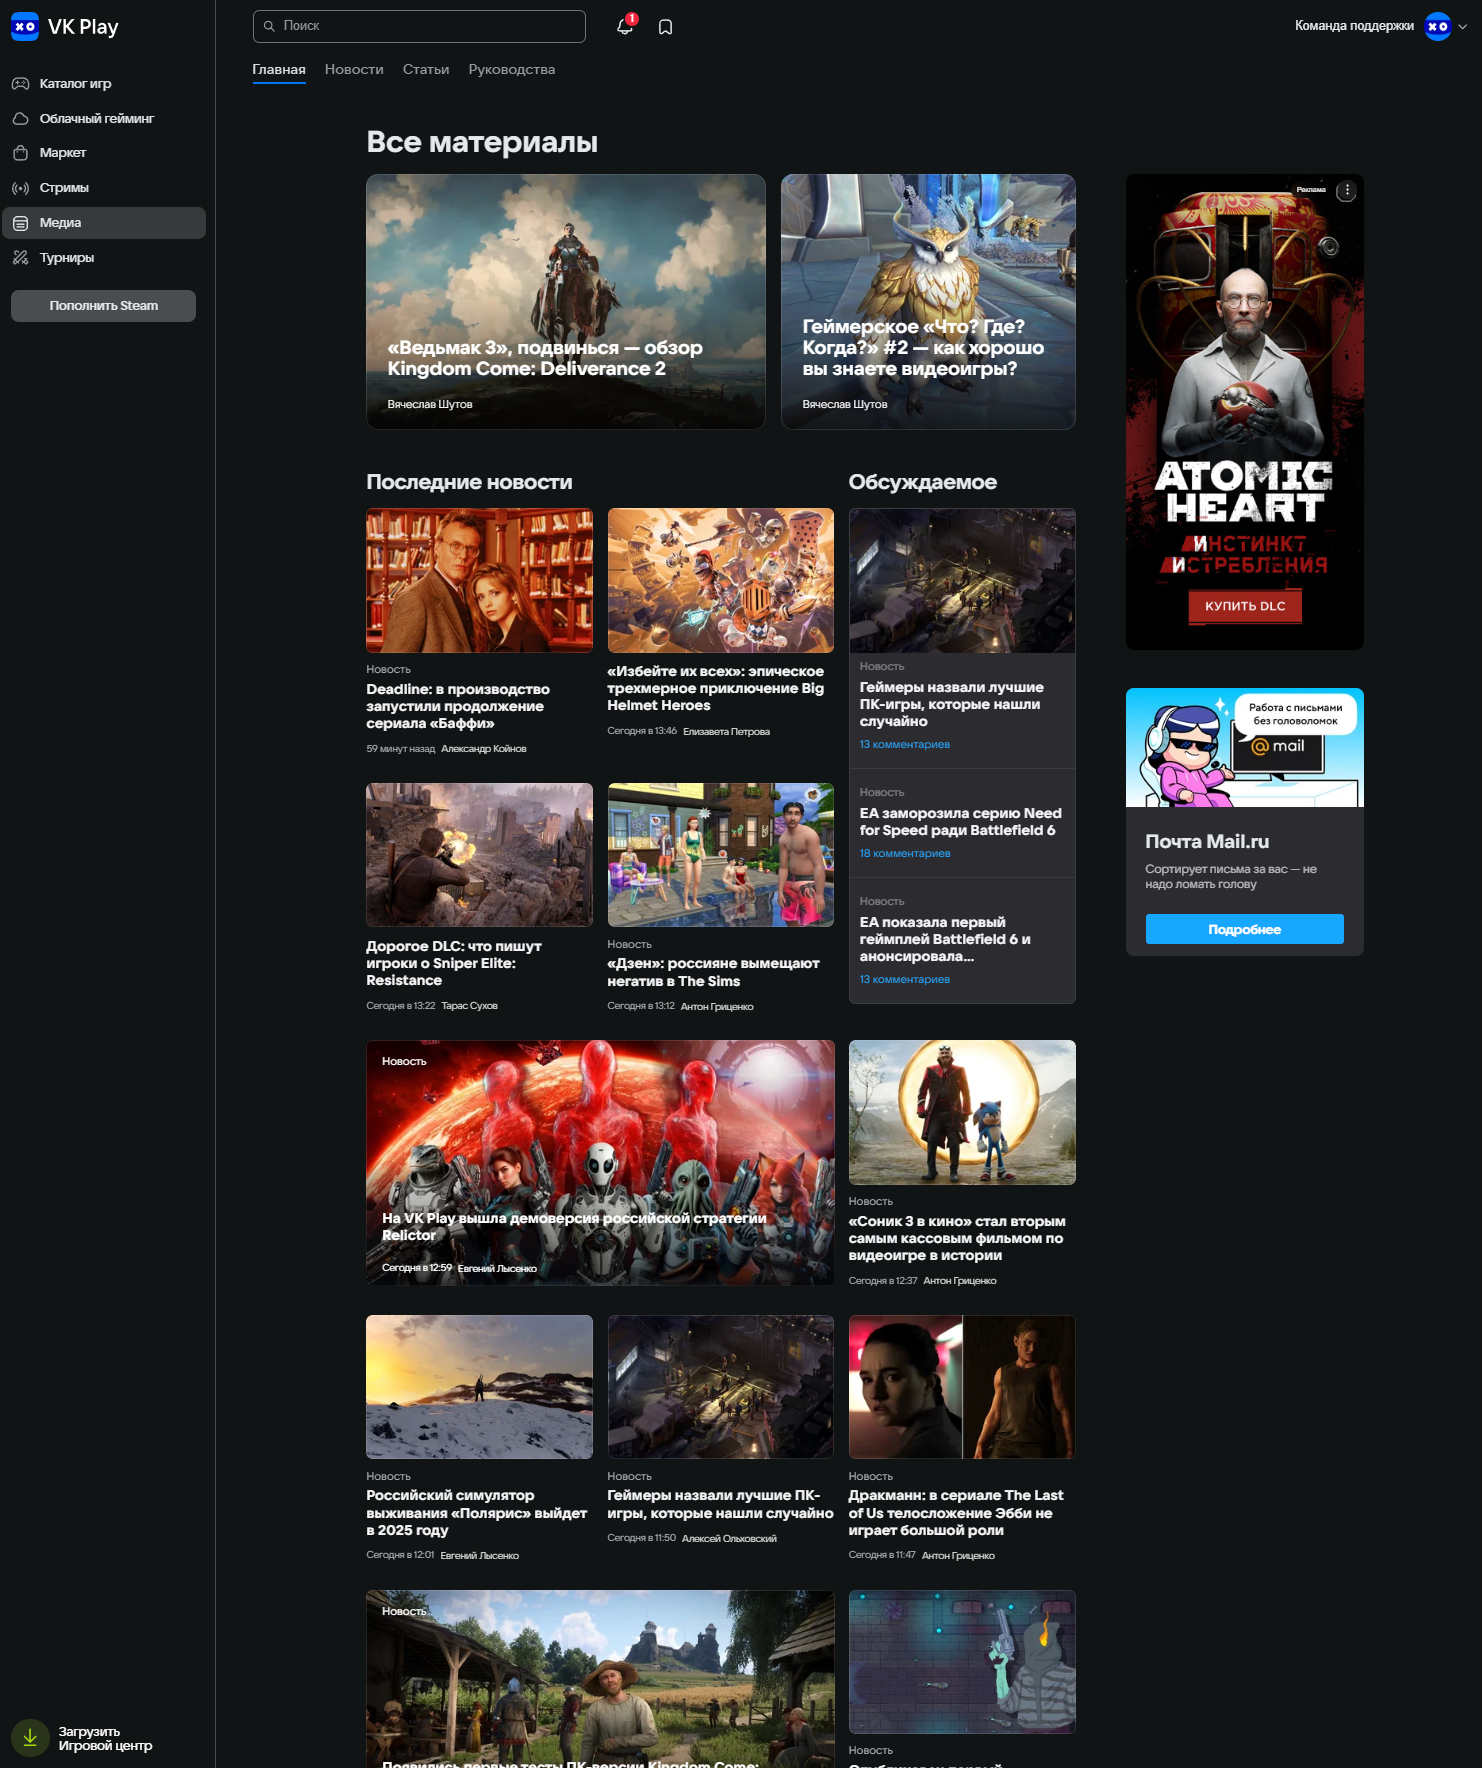Open notifications bell icon
Image resolution: width=1482 pixels, height=1768 pixels.
[625, 27]
